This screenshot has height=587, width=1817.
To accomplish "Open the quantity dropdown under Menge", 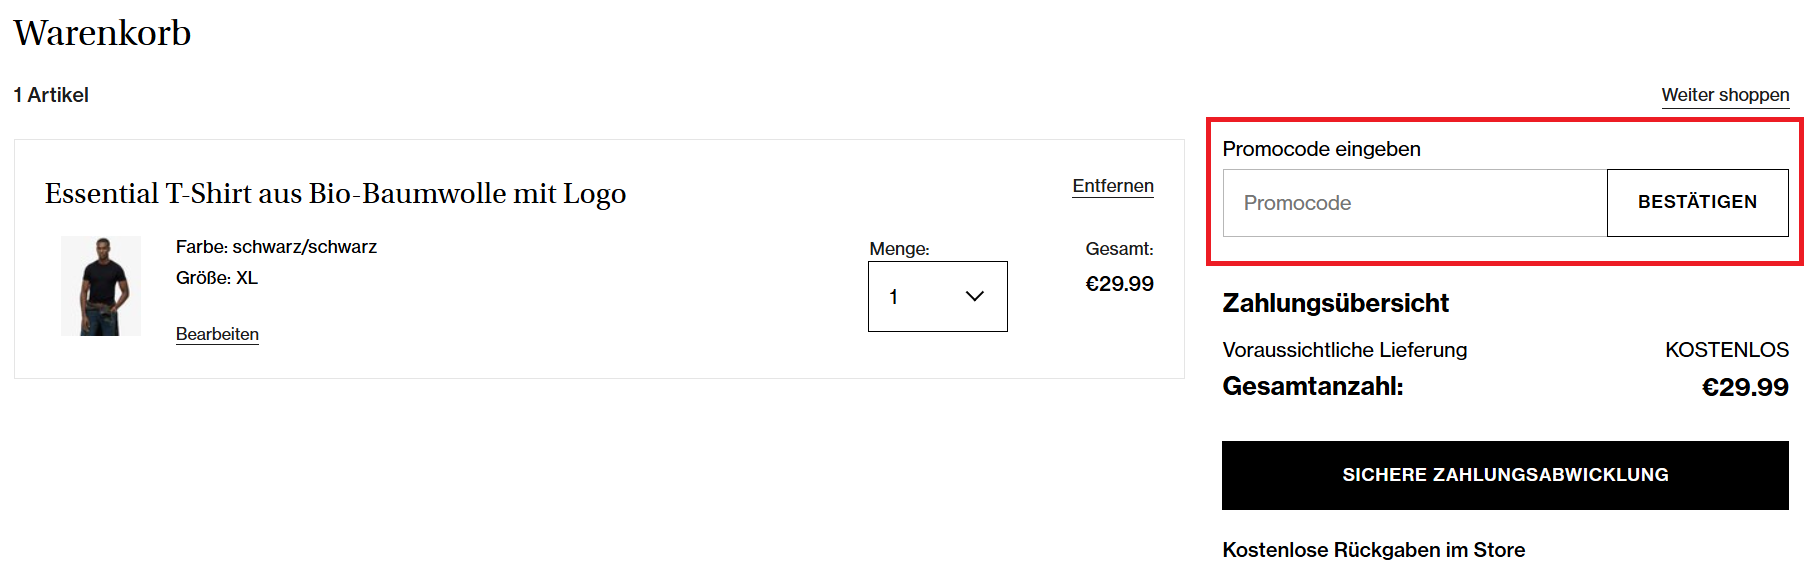I will (936, 296).
